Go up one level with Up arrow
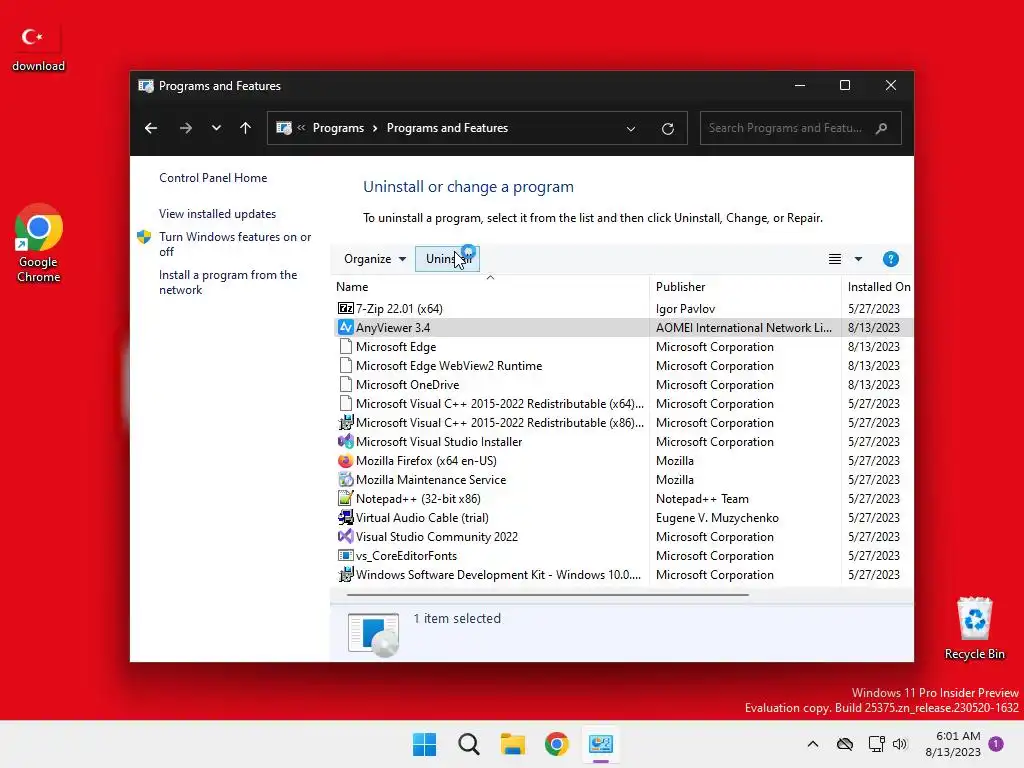This screenshot has height=768, width=1024. click(x=246, y=128)
